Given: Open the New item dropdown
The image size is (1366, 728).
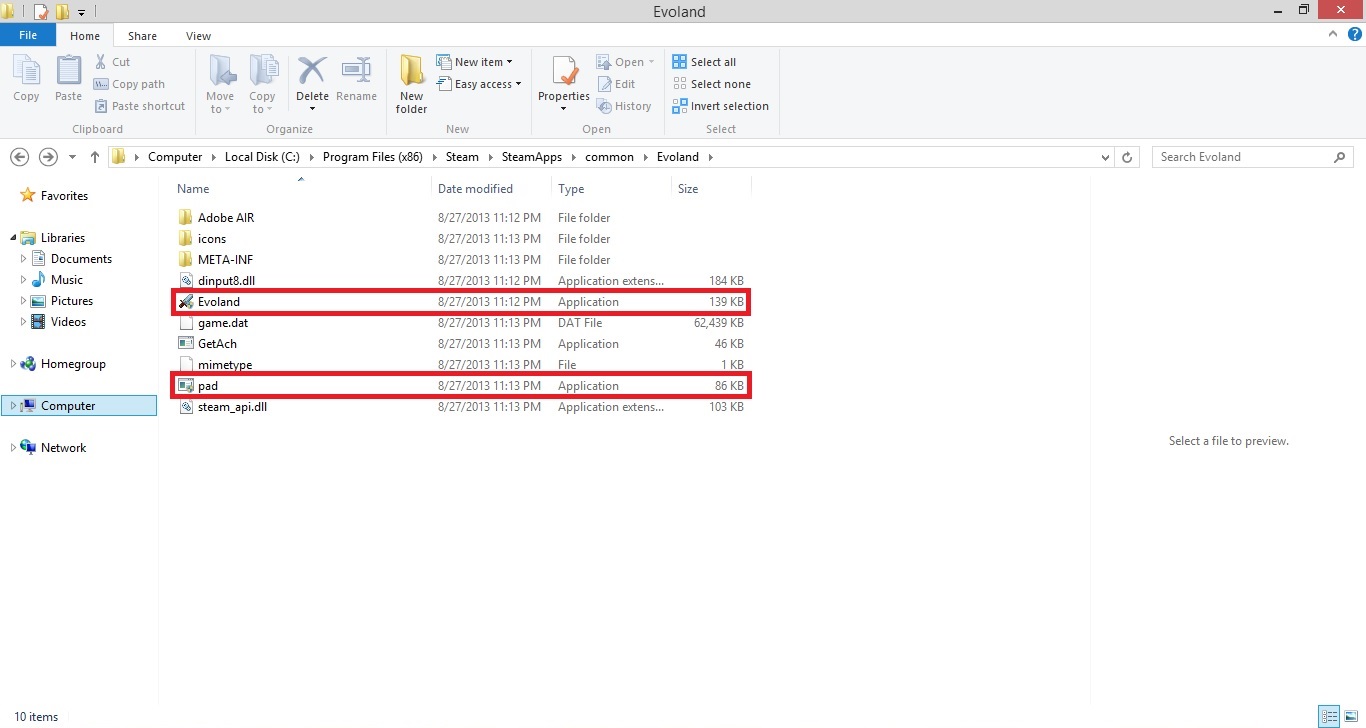Looking at the screenshot, I should (x=474, y=62).
